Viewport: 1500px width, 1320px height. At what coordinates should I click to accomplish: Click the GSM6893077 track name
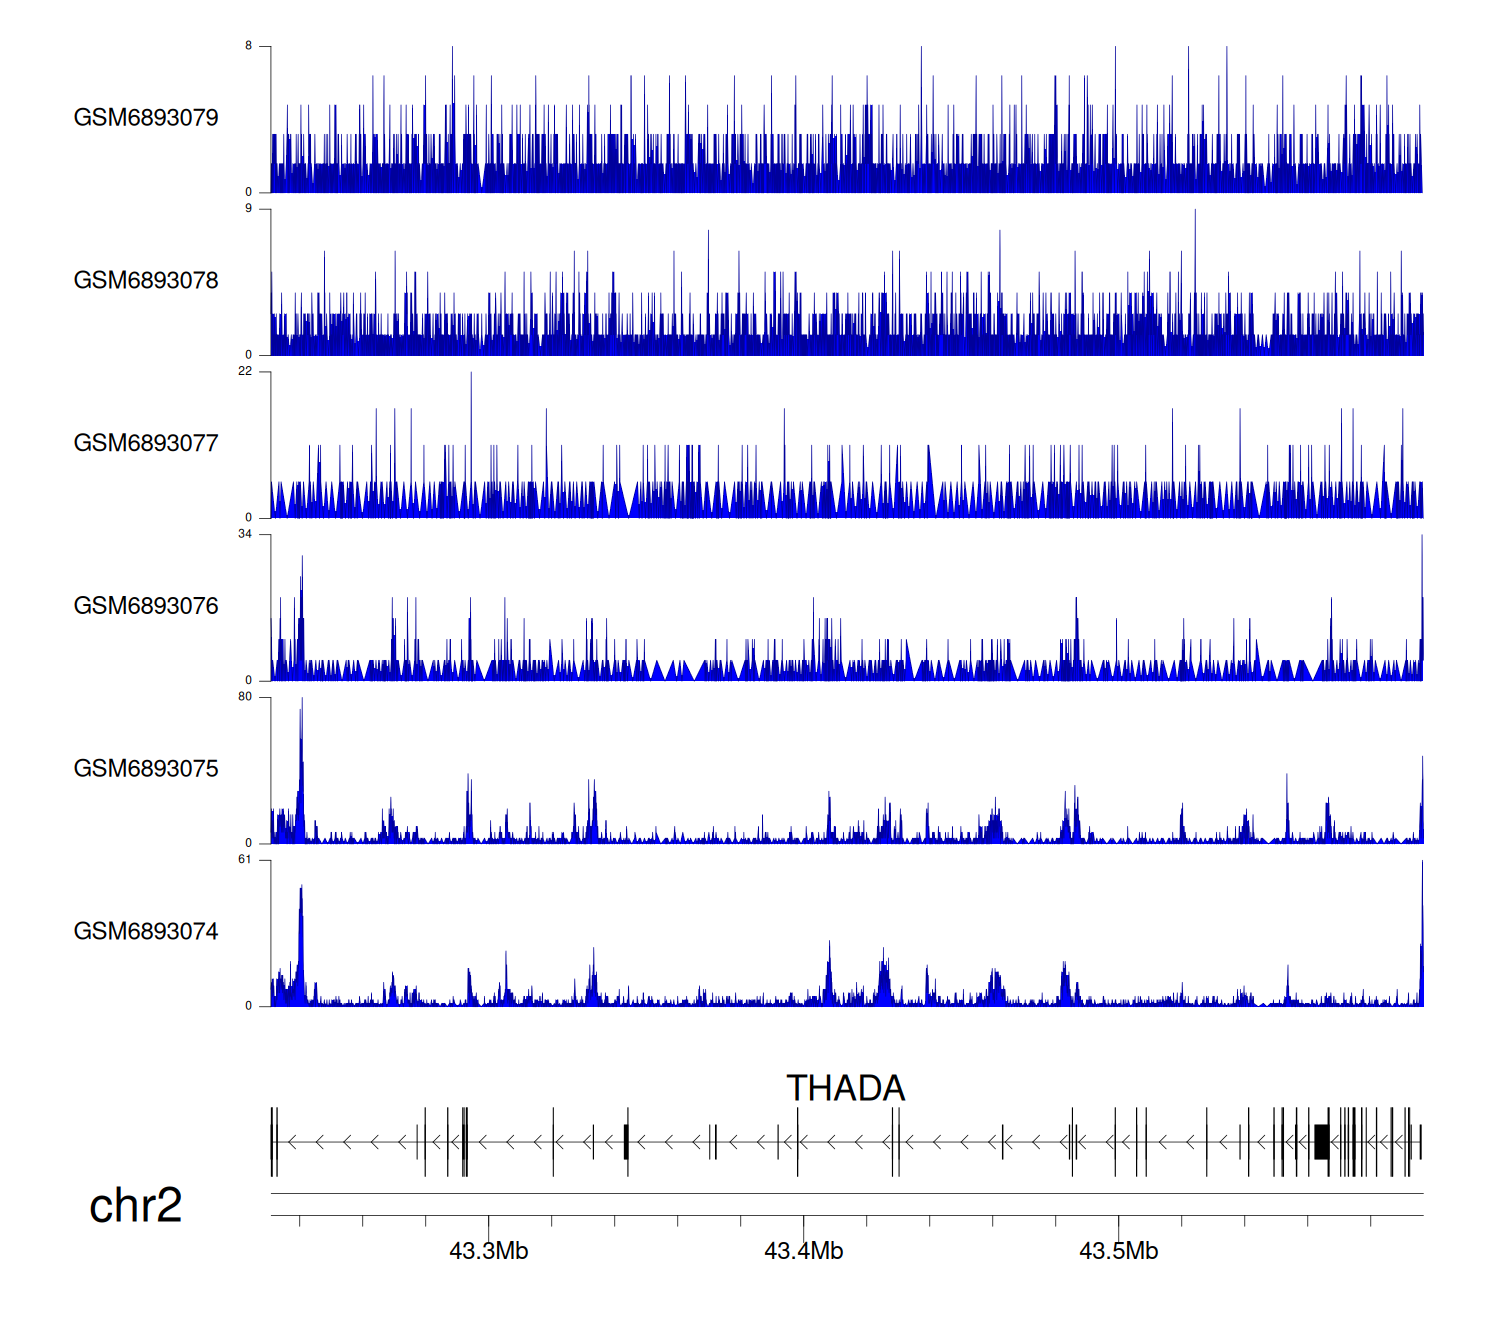click(x=146, y=444)
